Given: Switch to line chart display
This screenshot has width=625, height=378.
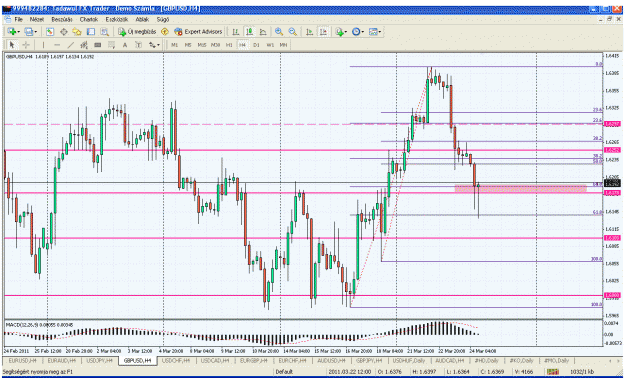Looking at the screenshot, I should click(x=263, y=32).
